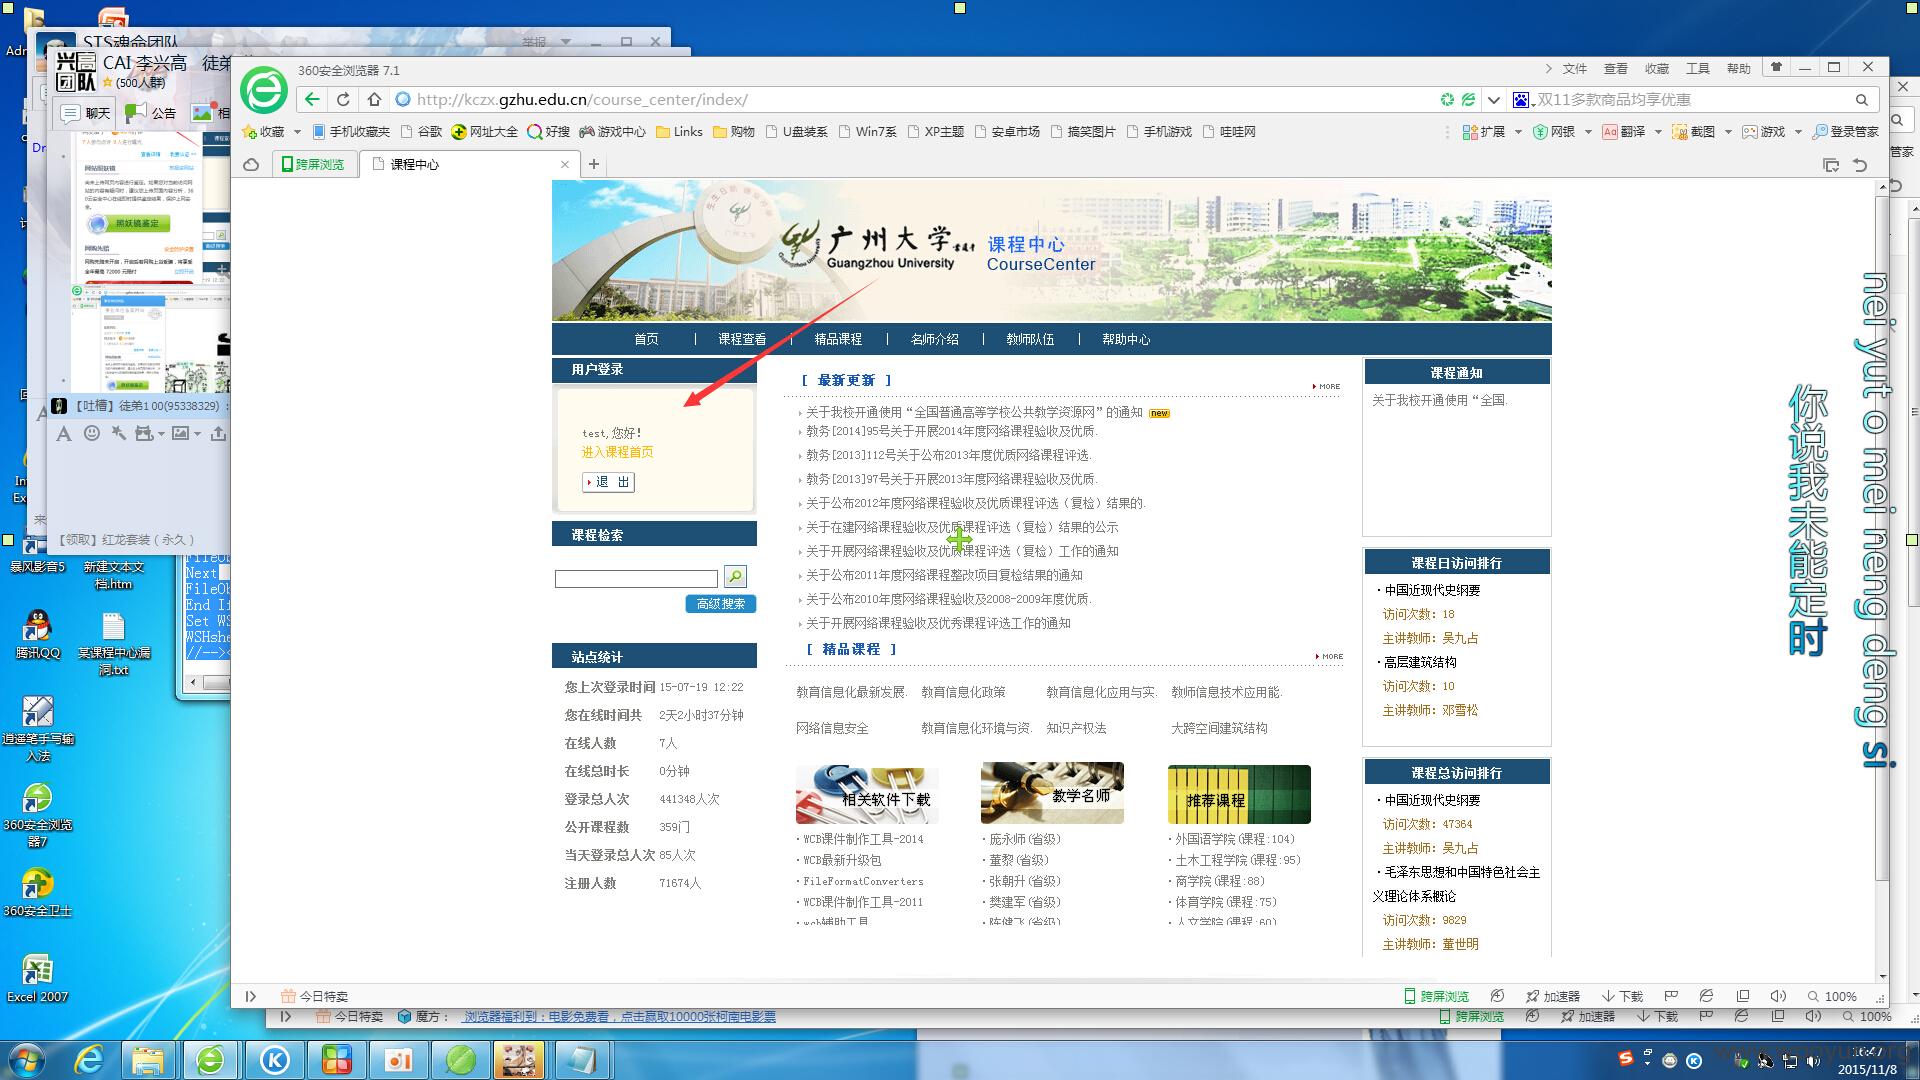Run course search with the magnifier button

(x=735, y=576)
